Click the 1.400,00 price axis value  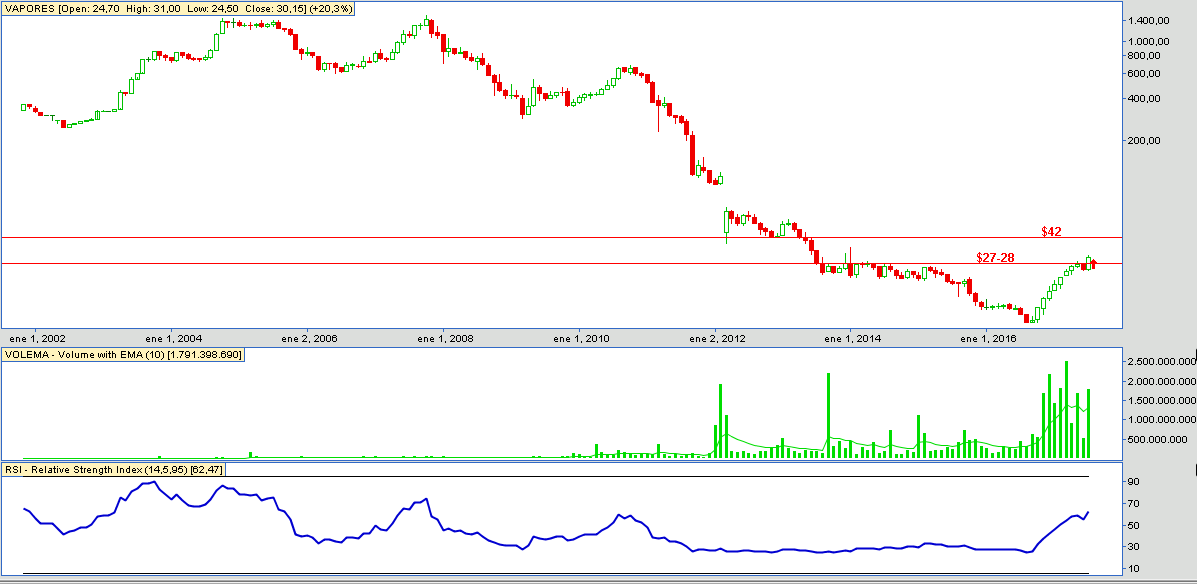coord(1150,21)
